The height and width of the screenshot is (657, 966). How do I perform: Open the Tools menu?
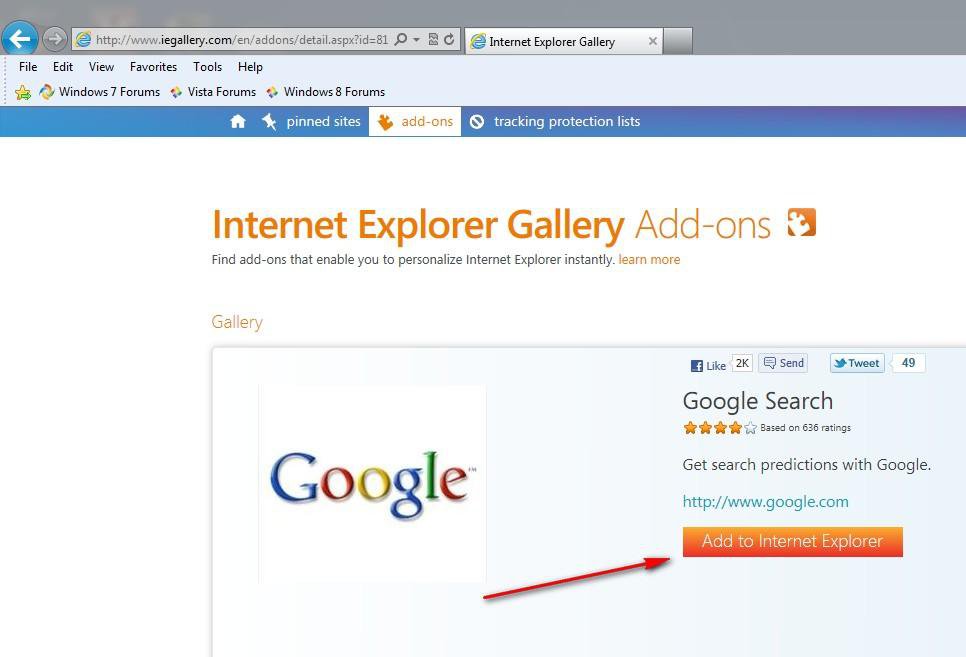pos(207,67)
